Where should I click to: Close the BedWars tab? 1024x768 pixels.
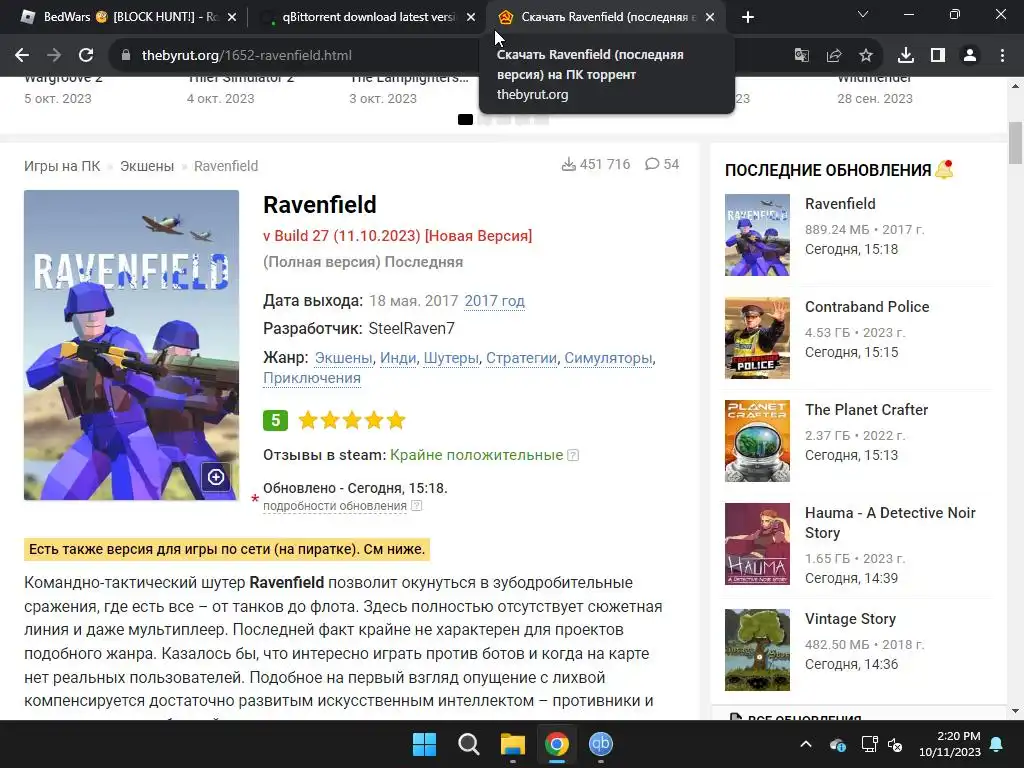click(x=232, y=18)
